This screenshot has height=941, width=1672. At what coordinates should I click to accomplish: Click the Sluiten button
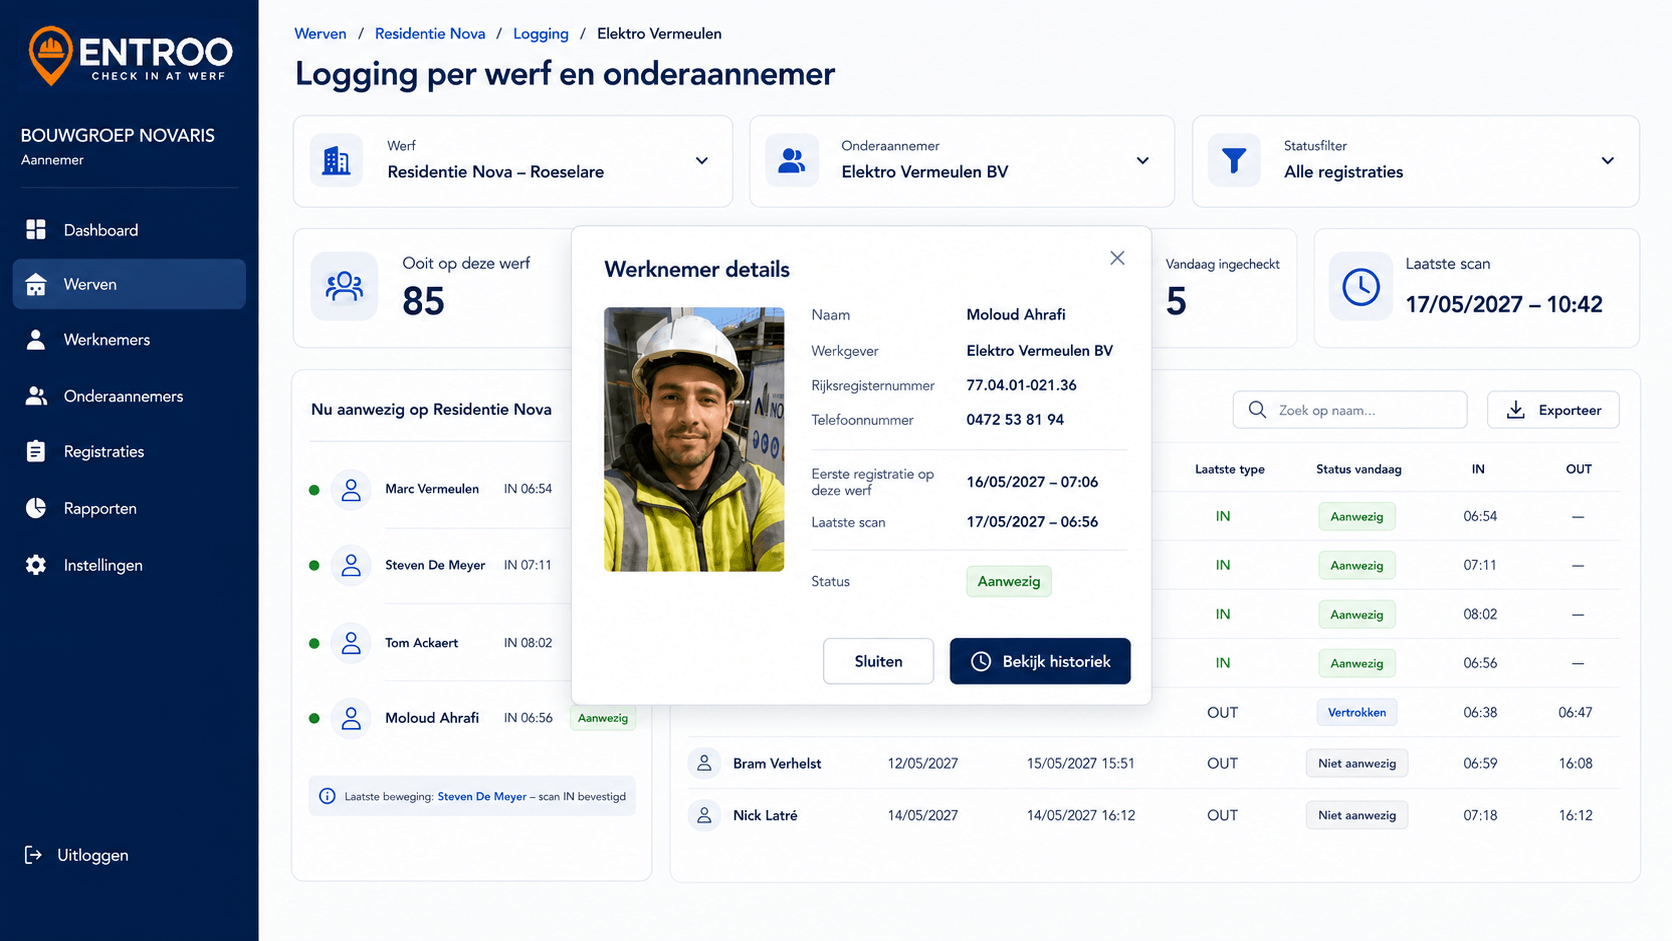(x=878, y=661)
